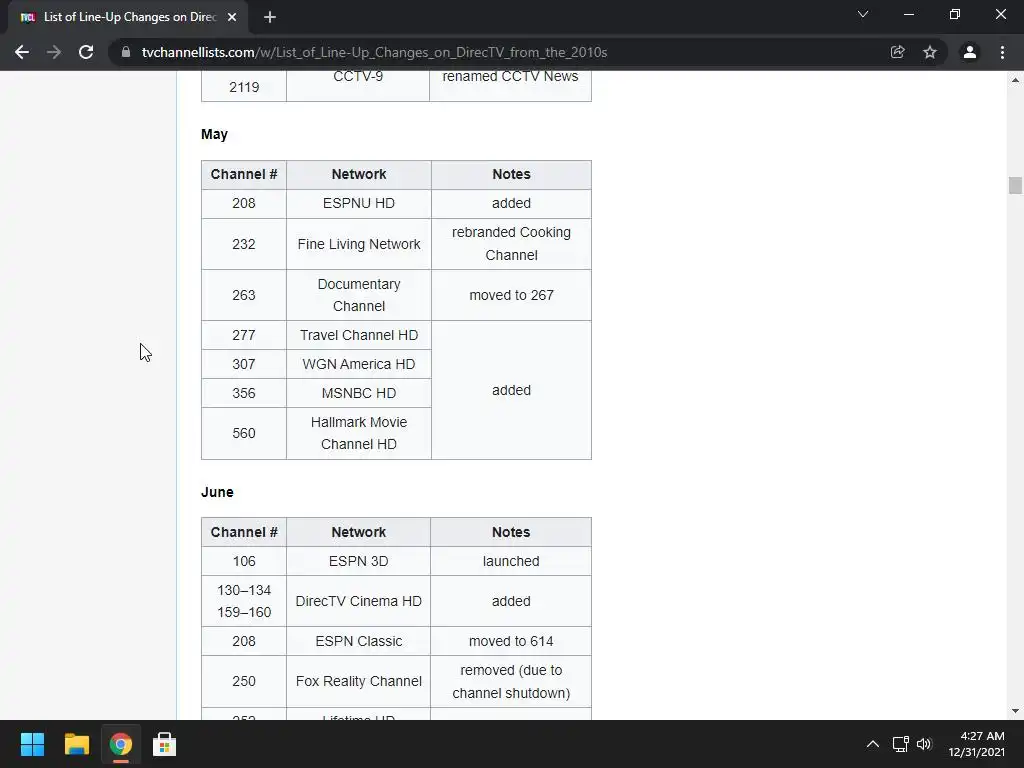Select the May heading
The width and height of the screenshot is (1024, 768).
point(214,135)
